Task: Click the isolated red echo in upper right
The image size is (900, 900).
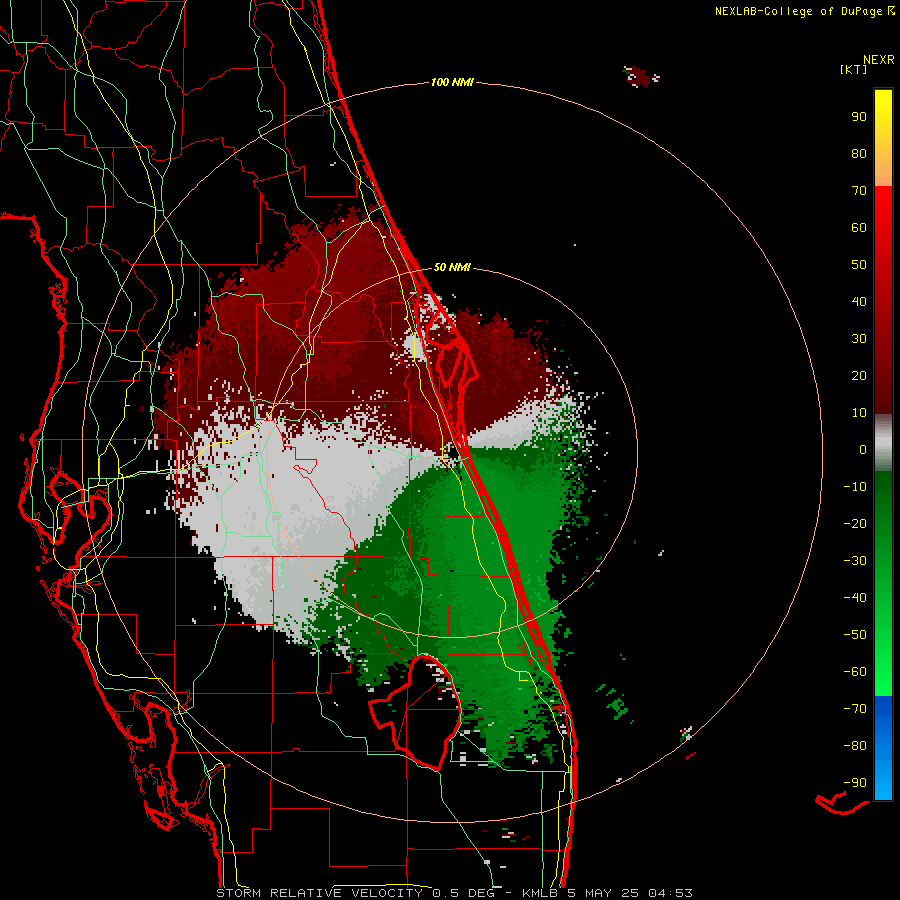Action: click(641, 76)
